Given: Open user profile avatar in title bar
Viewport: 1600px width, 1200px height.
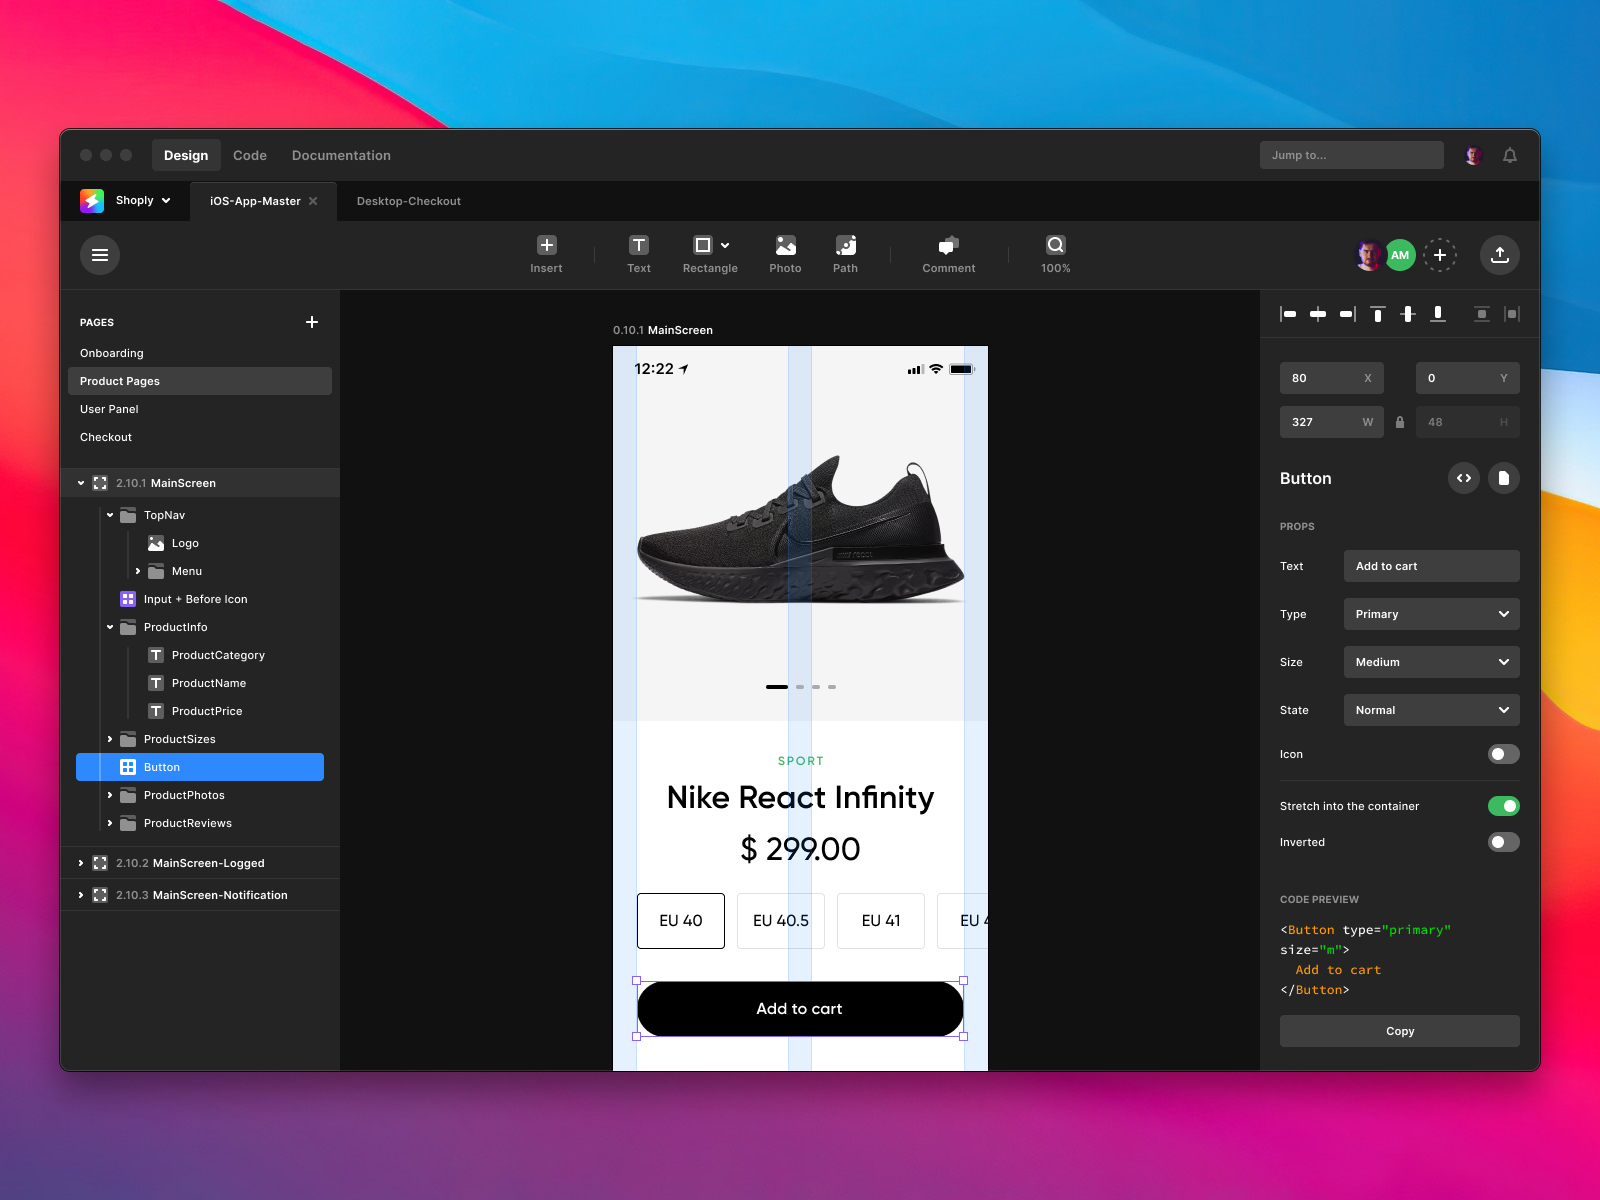Looking at the screenshot, I should pos(1473,155).
